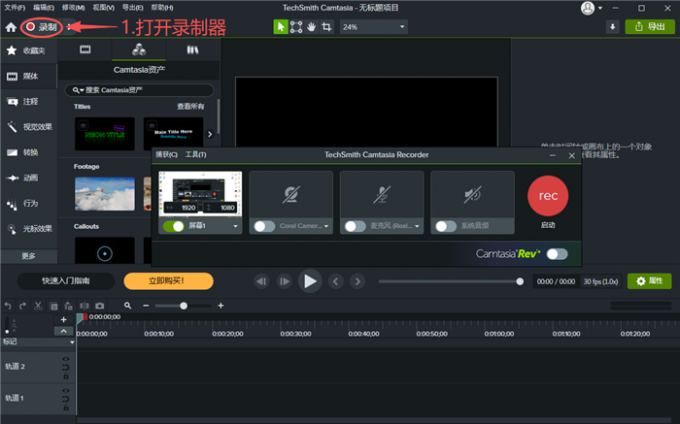Step to previous frame in playback controls
The width and height of the screenshot is (680, 424).
261,281
